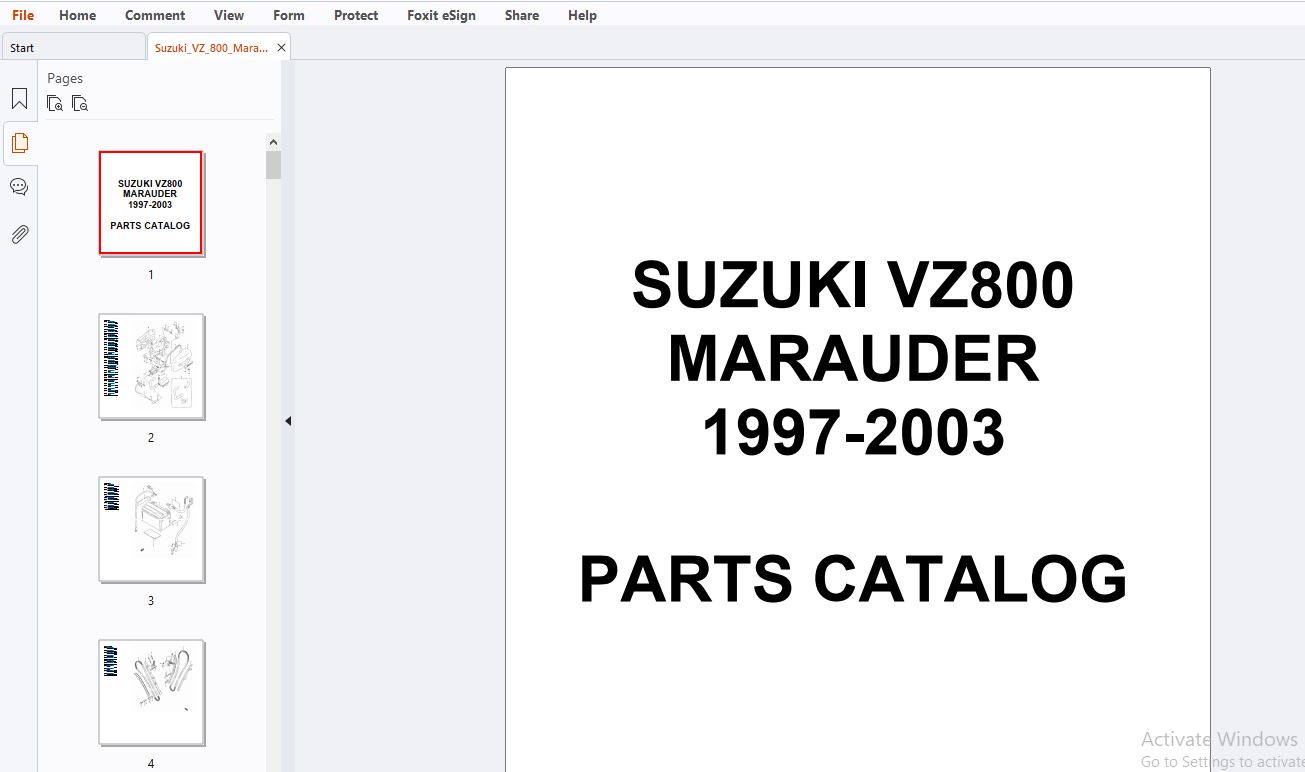Screen dimensions: 1305x772
Task: Open the Comments panel icon
Action: (x=19, y=187)
